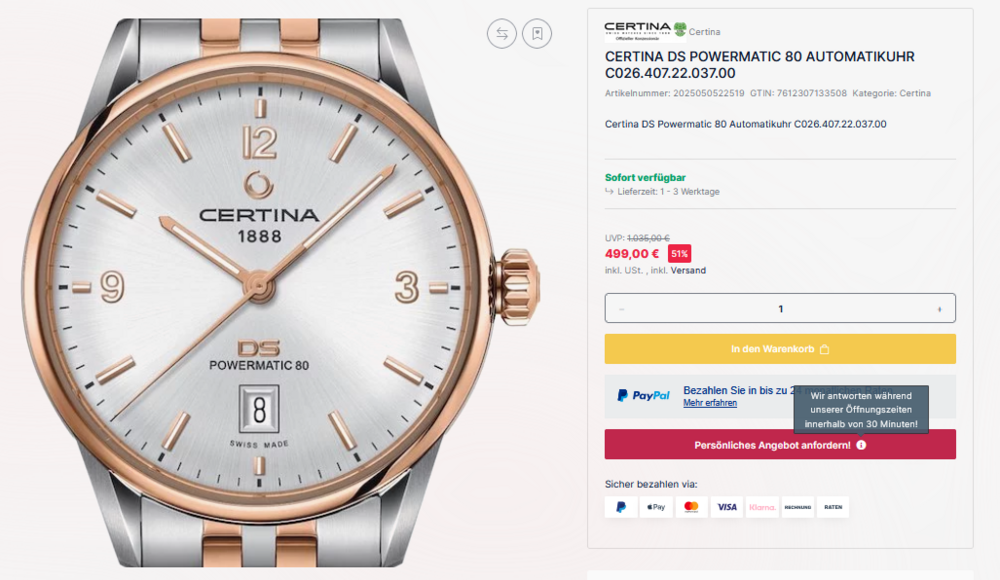
Task: Click inside the quantity input field
Action: (780, 308)
